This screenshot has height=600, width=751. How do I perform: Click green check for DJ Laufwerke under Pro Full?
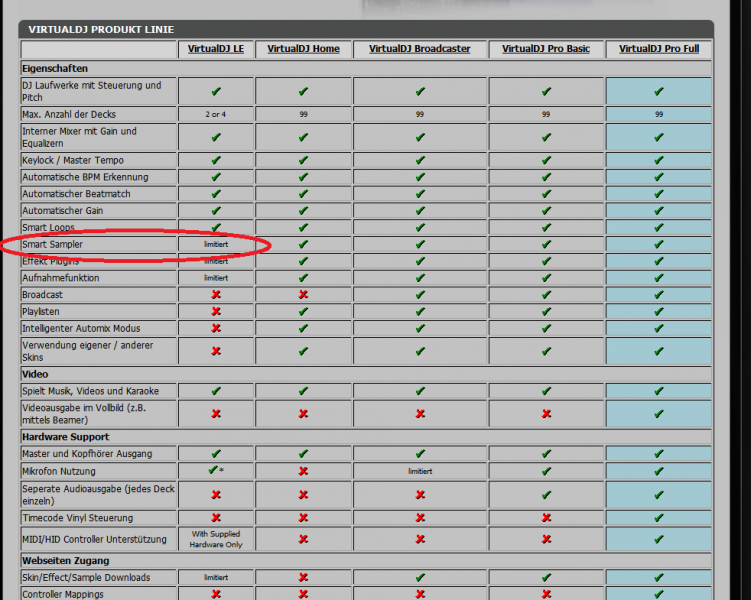point(659,91)
